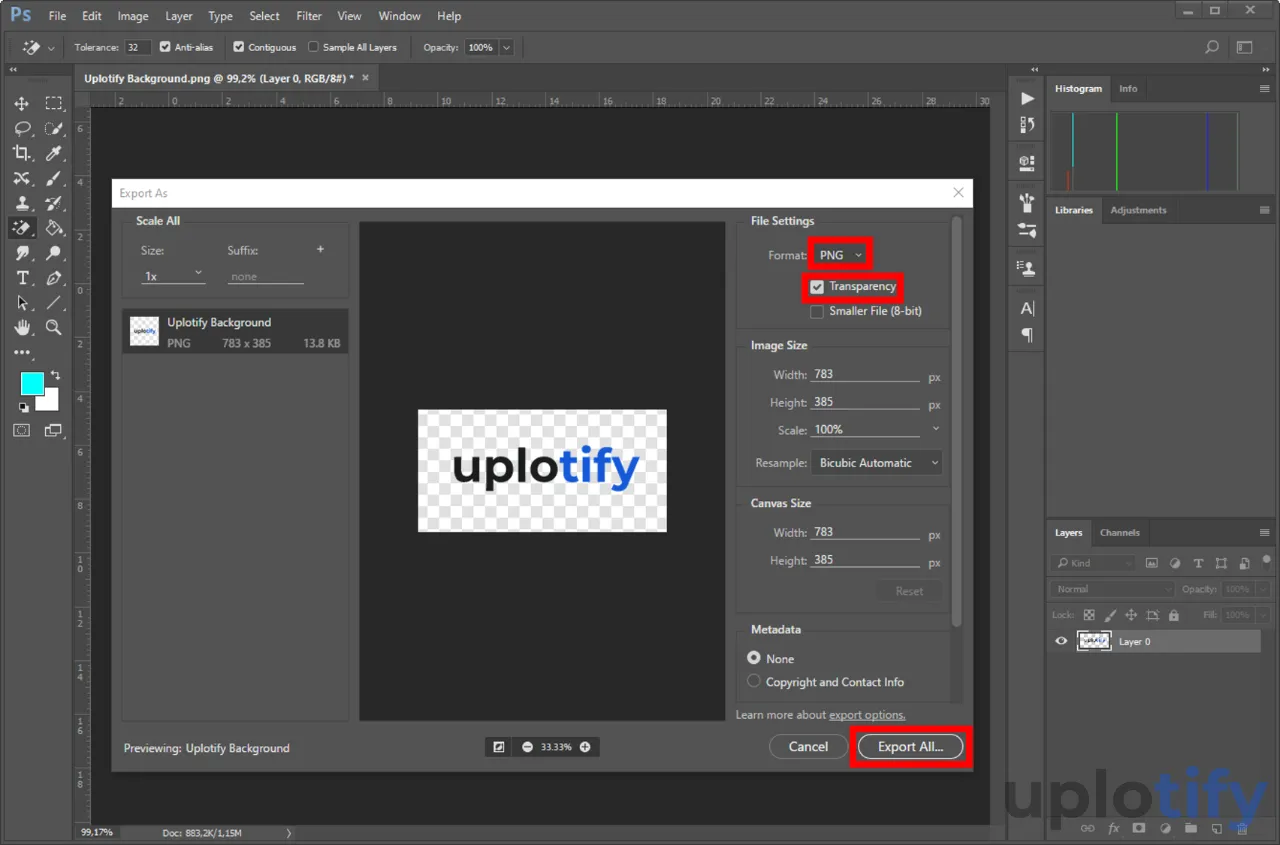
Task: Uncheck the Transparency checkbox
Action: tap(817, 287)
